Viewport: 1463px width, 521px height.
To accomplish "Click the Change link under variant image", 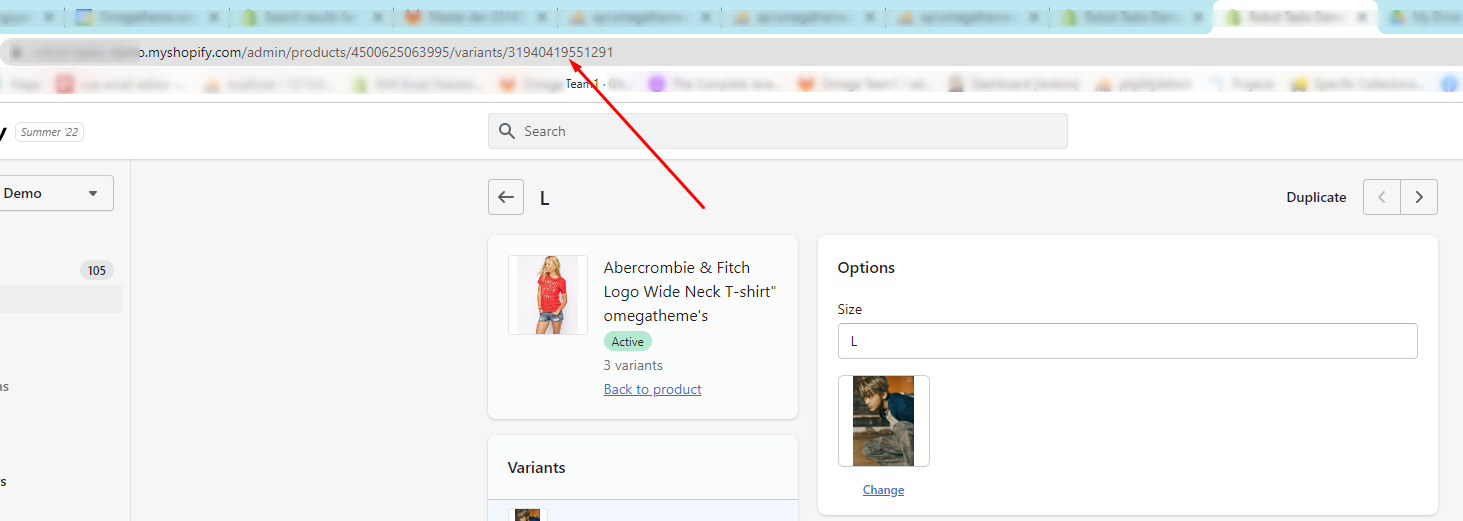I will pos(883,490).
